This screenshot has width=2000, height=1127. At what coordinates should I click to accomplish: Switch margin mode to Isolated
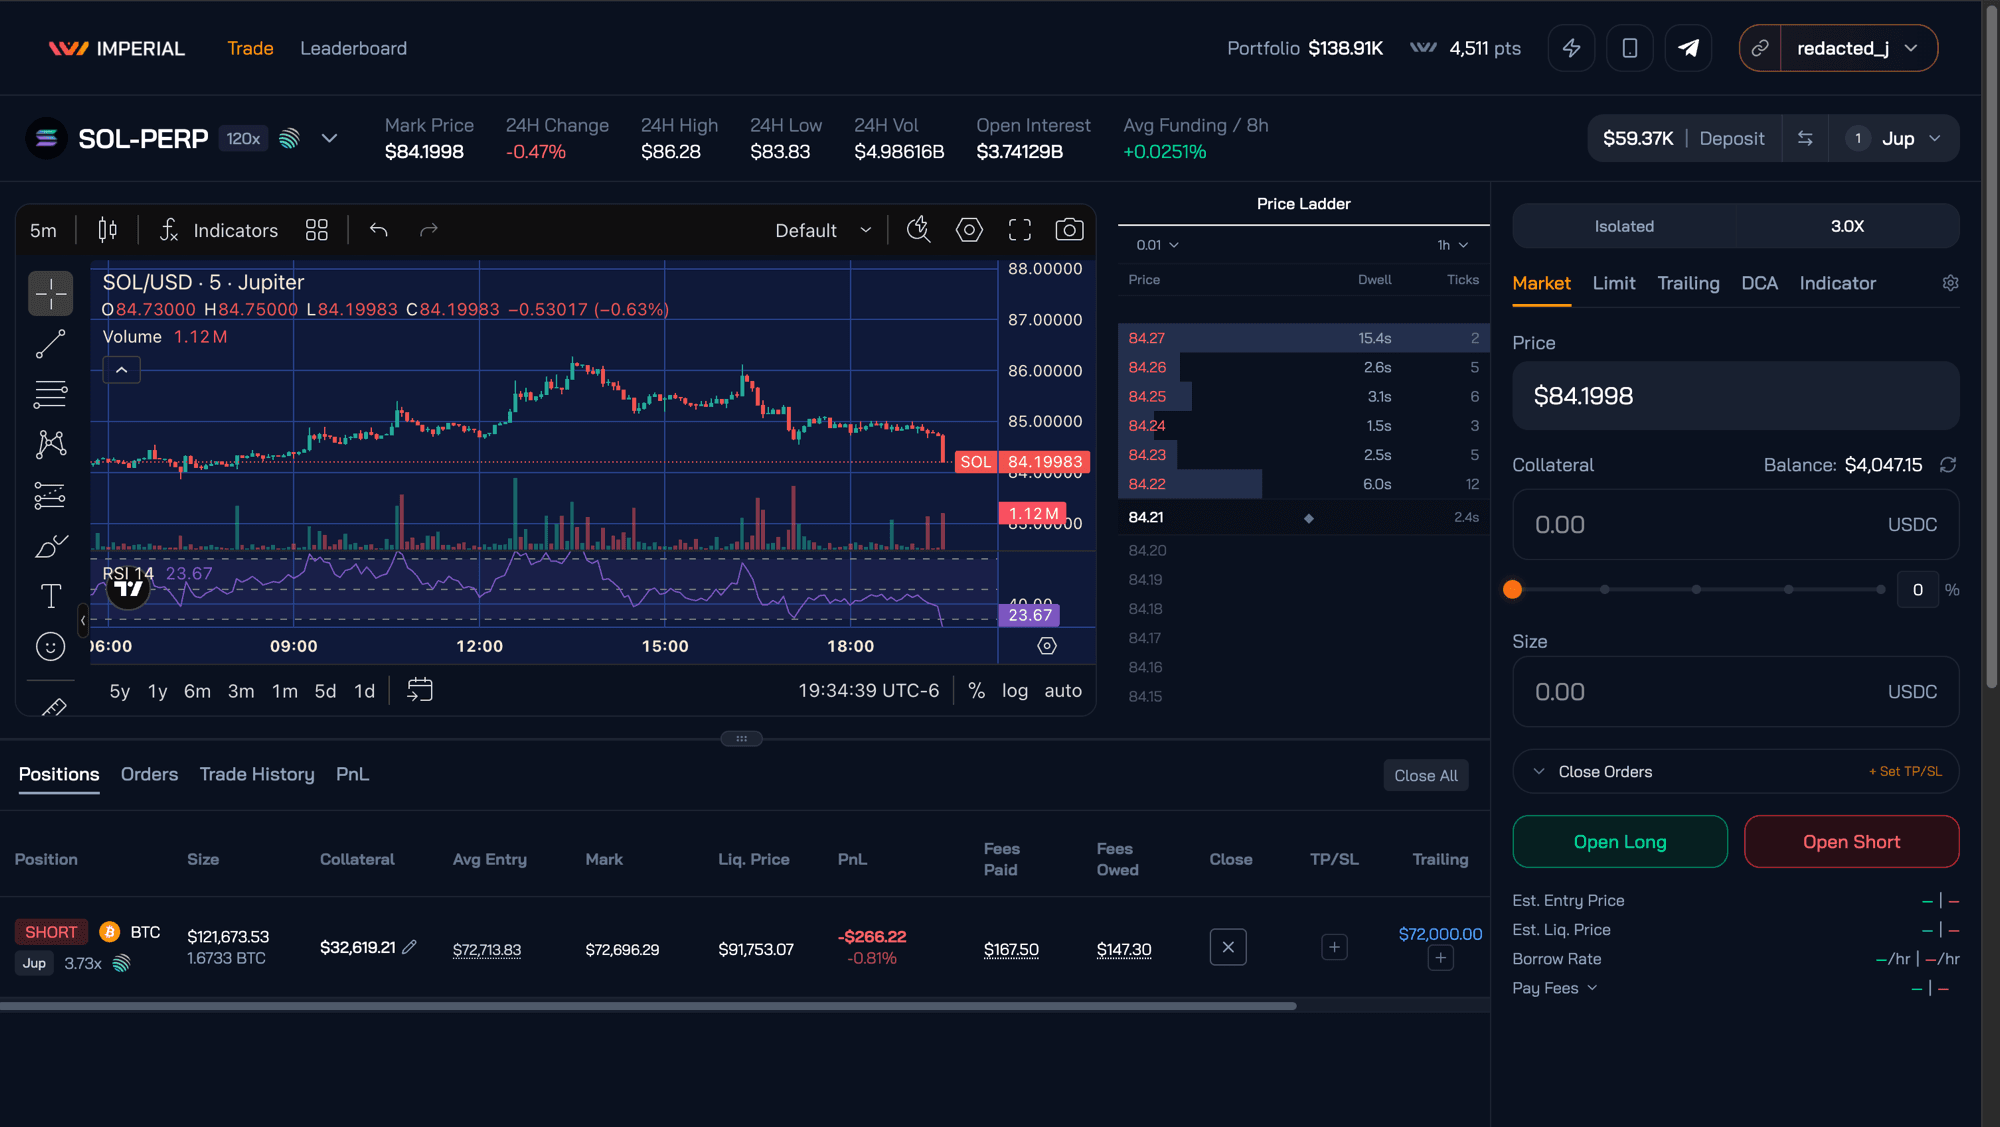[1623, 226]
